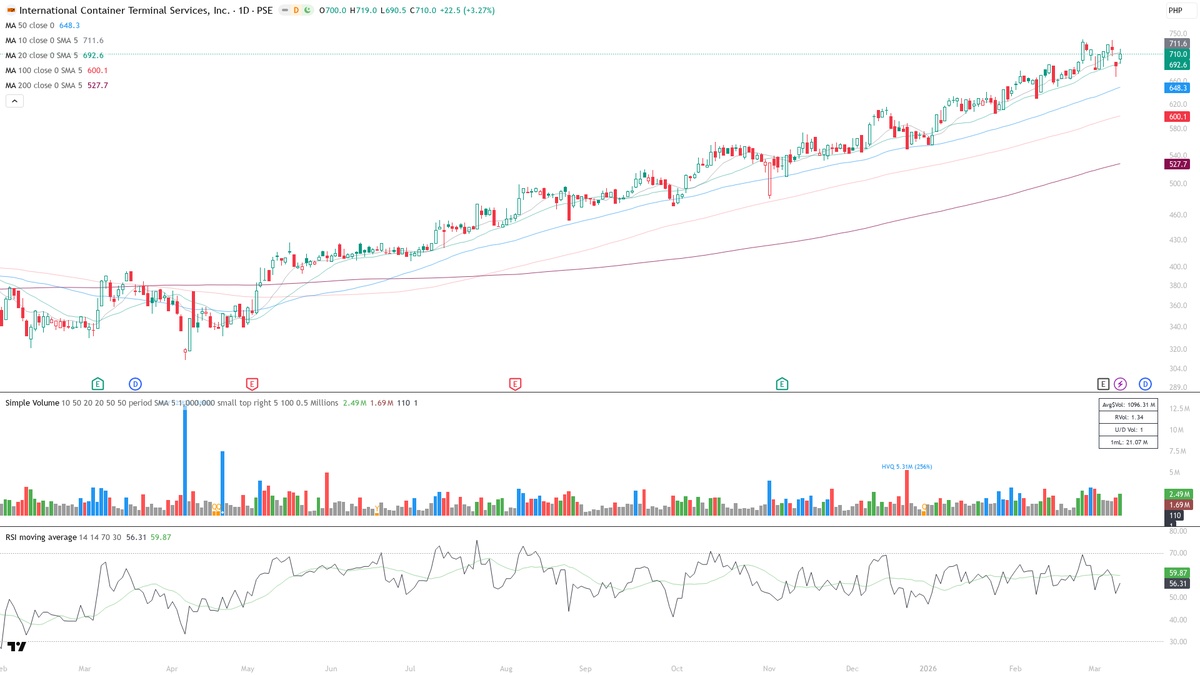Click the green E earnings marker in early November

pos(781,384)
